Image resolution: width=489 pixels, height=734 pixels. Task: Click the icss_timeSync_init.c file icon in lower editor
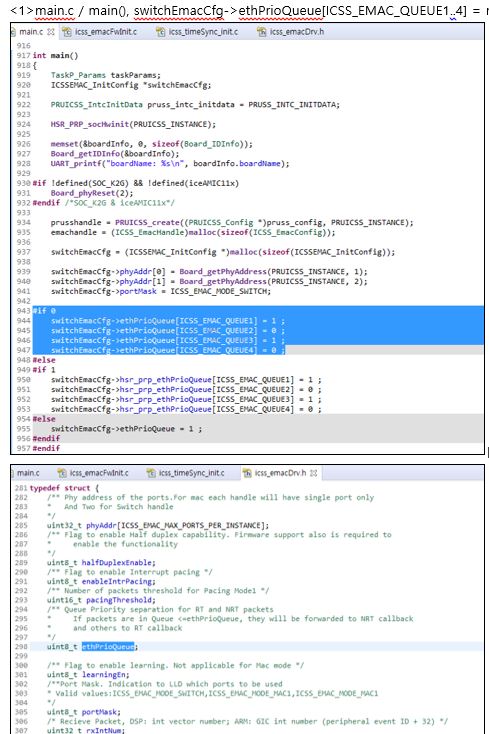[x=151, y=473]
